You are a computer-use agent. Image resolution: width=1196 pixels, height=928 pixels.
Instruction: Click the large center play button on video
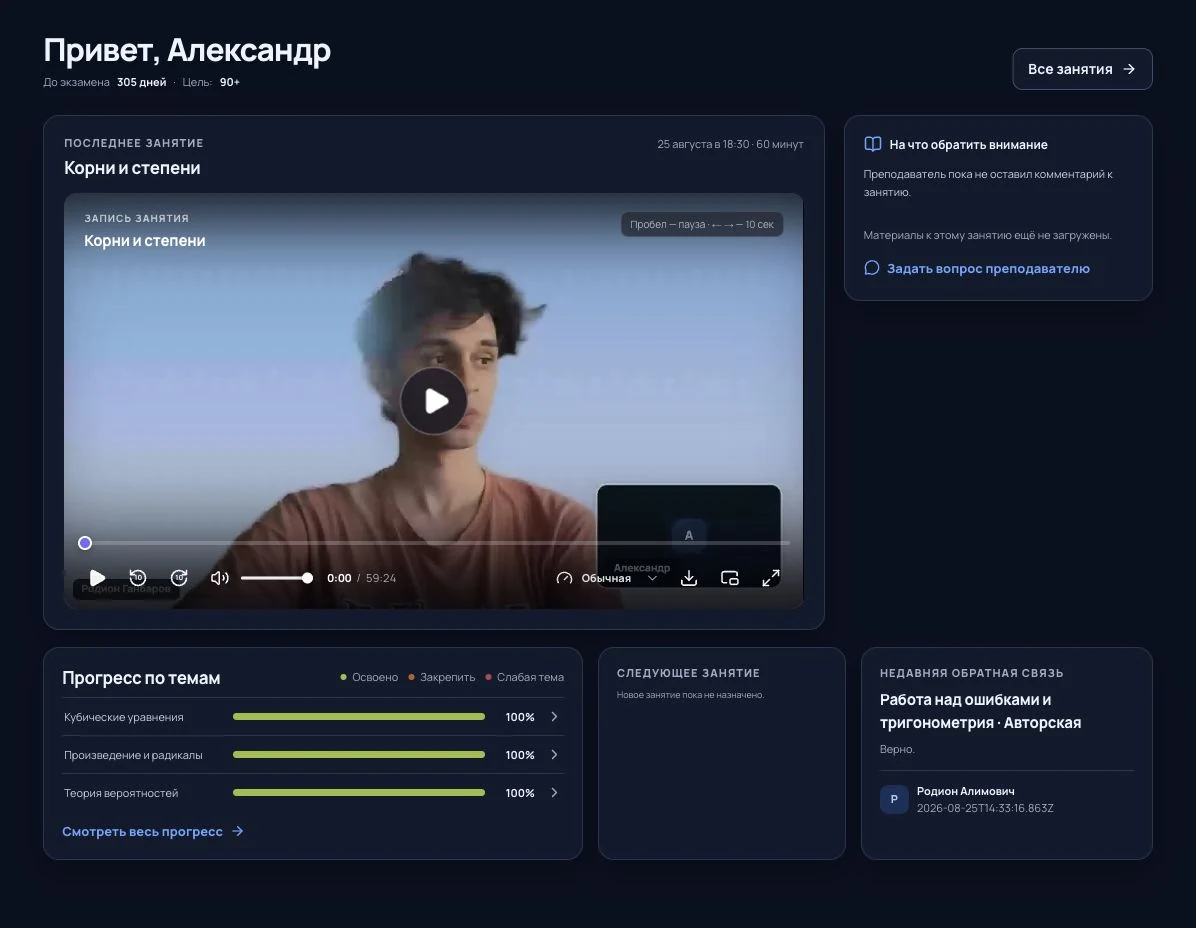pyautogui.click(x=434, y=401)
